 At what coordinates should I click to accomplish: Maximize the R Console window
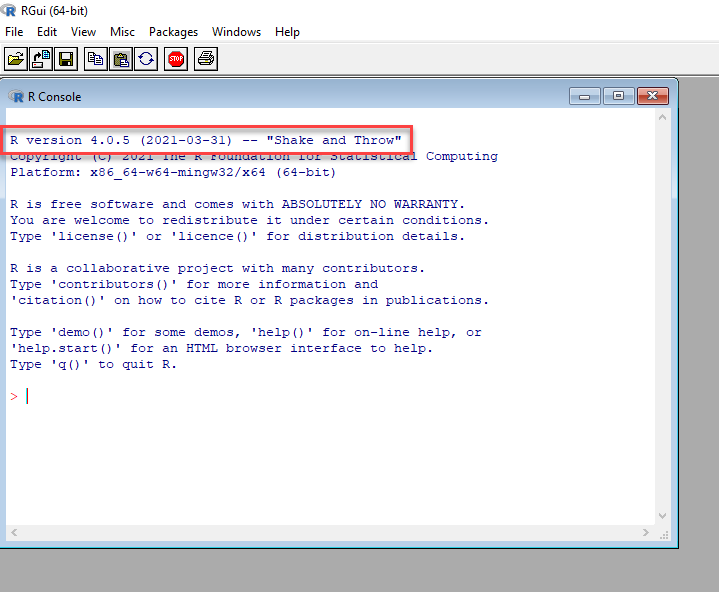pyautogui.click(x=619, y=96)
